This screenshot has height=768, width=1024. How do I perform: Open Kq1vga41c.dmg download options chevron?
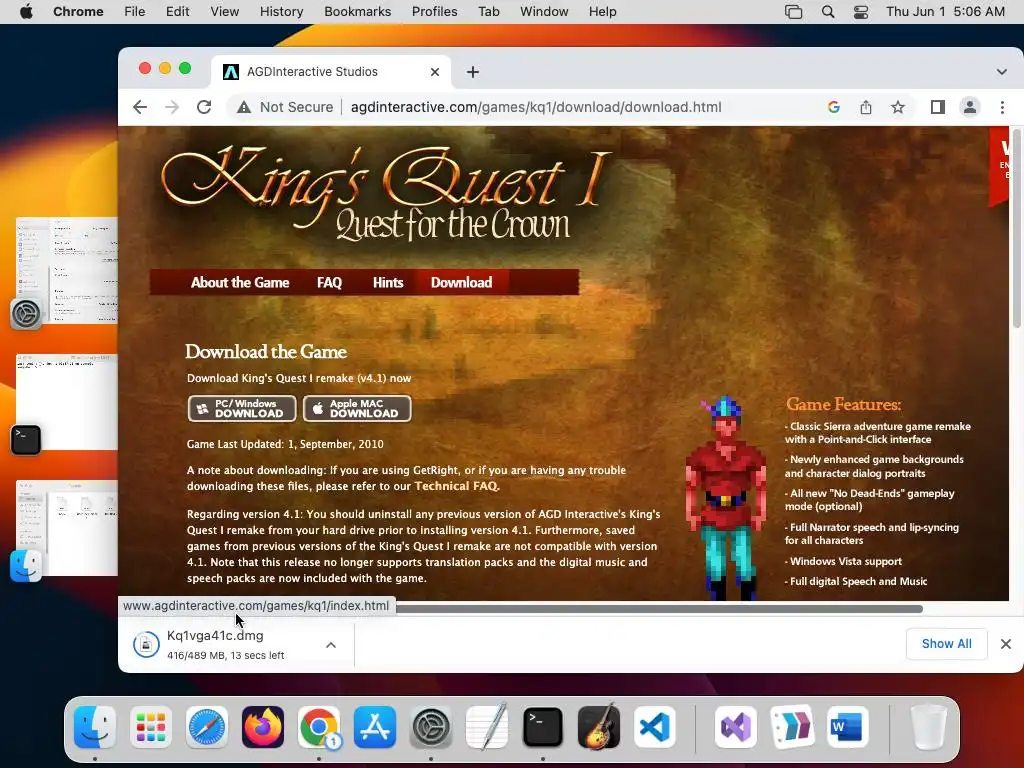[331, 645]
